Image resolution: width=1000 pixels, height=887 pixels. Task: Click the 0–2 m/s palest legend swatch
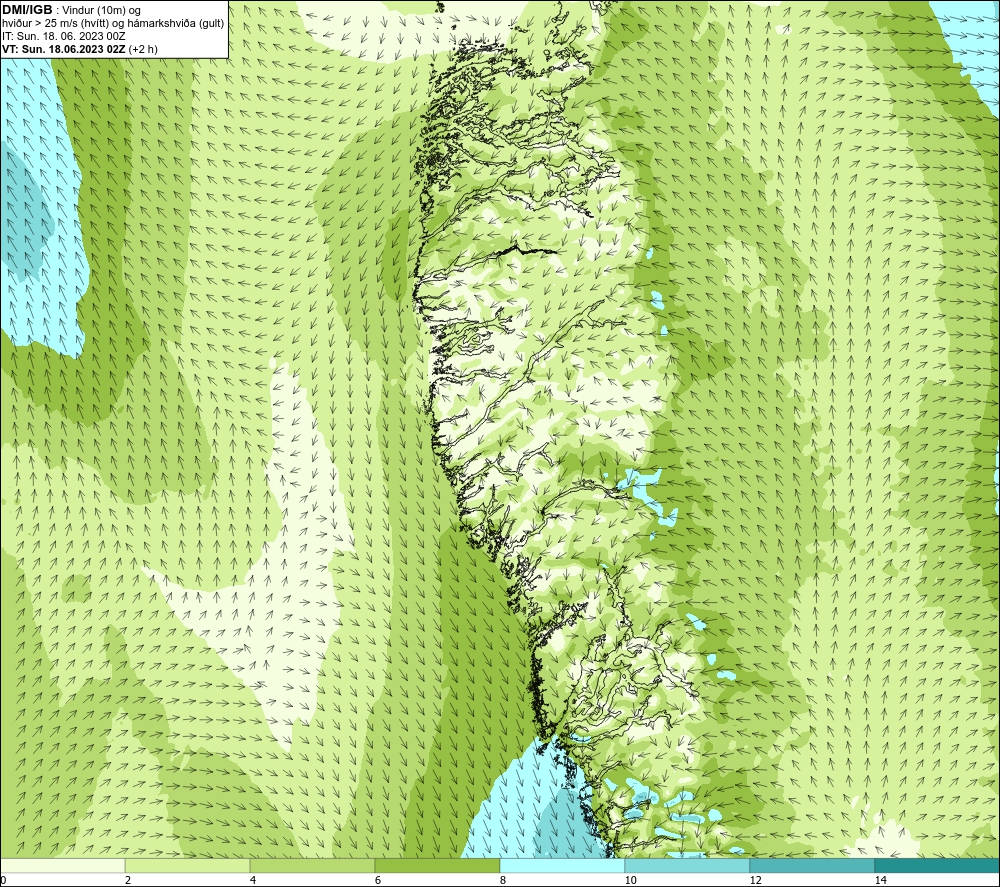pyautogui.click(x=62, y=866)
